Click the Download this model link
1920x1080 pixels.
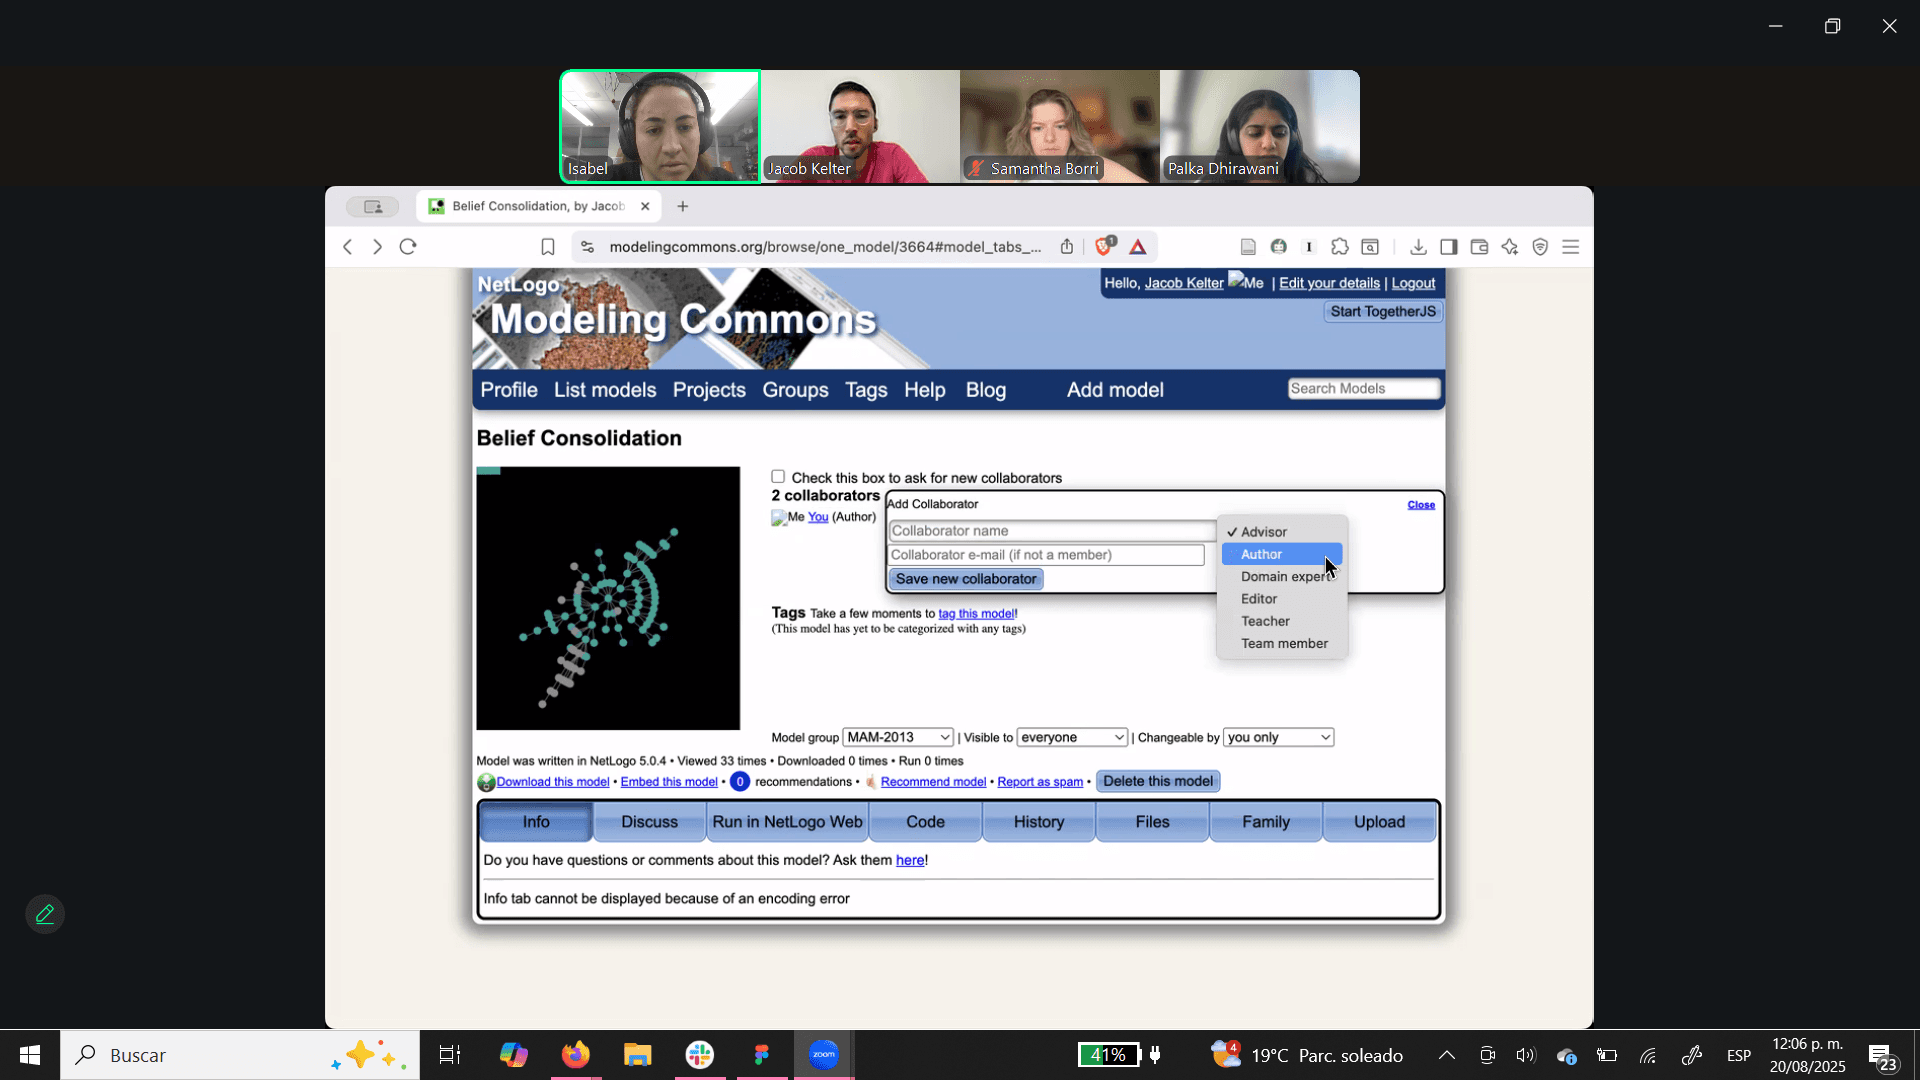point(552,782)
